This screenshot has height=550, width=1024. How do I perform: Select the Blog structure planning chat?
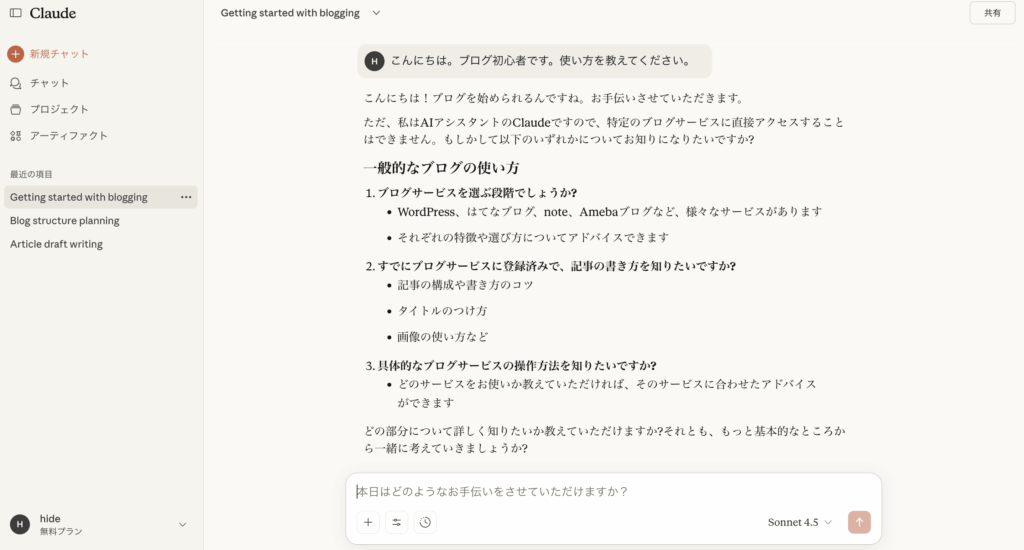65,221
